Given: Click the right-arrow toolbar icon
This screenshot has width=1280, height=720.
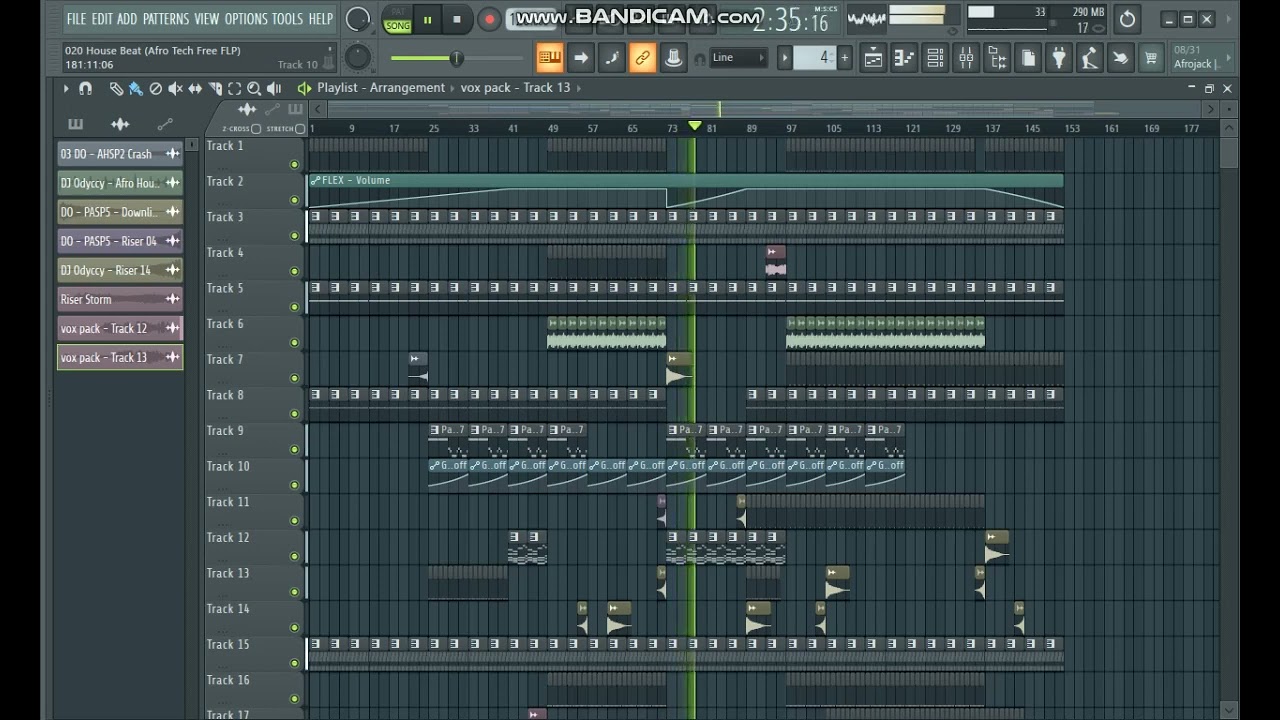Looking at the screenshot, I should point(580,58).
